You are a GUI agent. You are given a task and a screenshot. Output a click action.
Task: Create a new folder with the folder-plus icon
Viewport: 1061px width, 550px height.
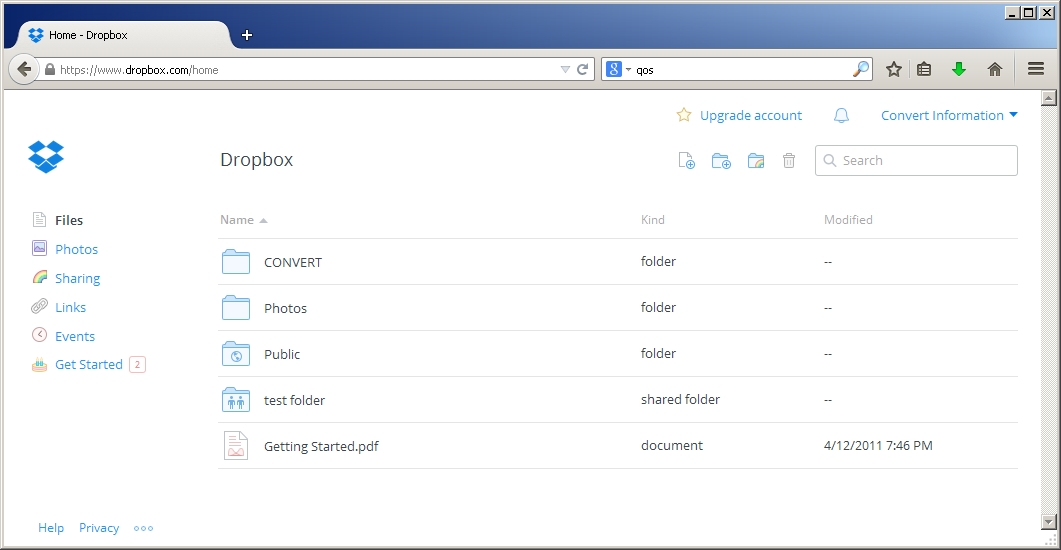tap(721, 161)
